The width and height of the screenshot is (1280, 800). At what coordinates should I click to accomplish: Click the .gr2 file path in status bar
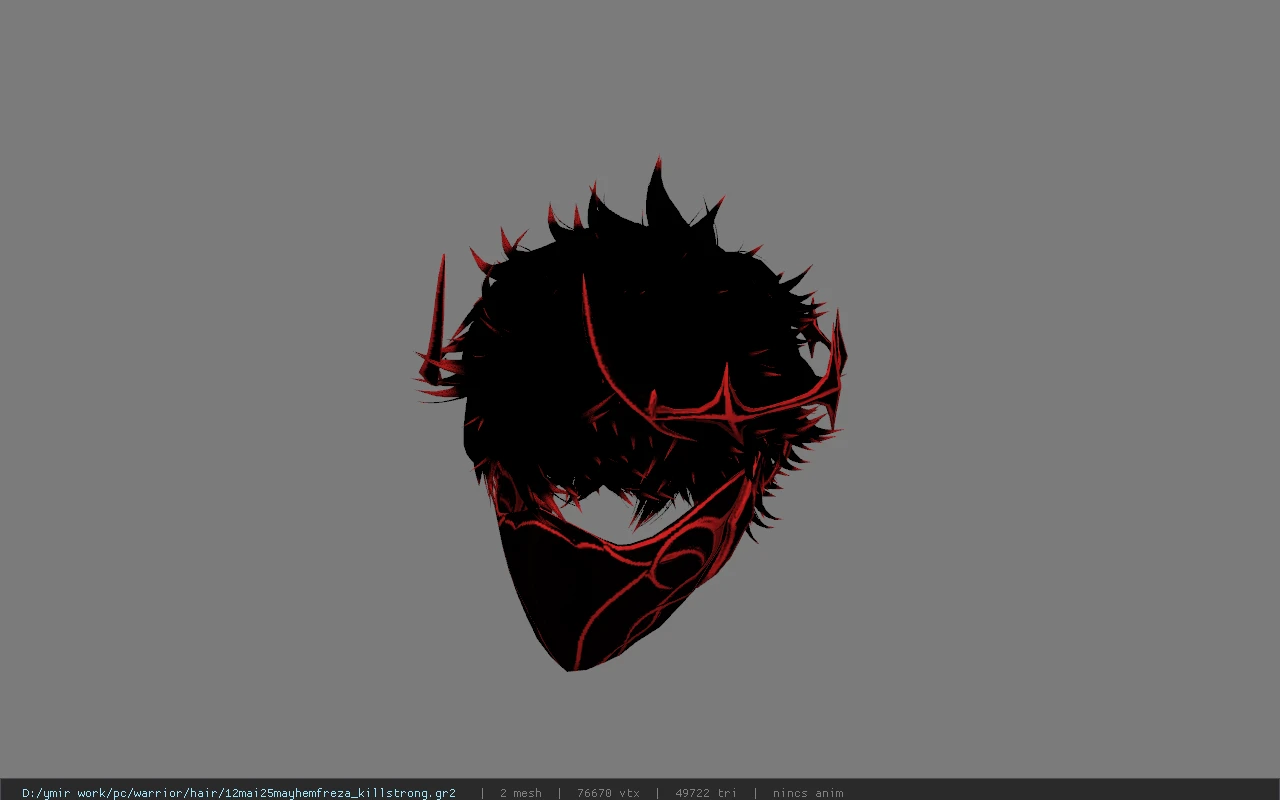[239, 793]
